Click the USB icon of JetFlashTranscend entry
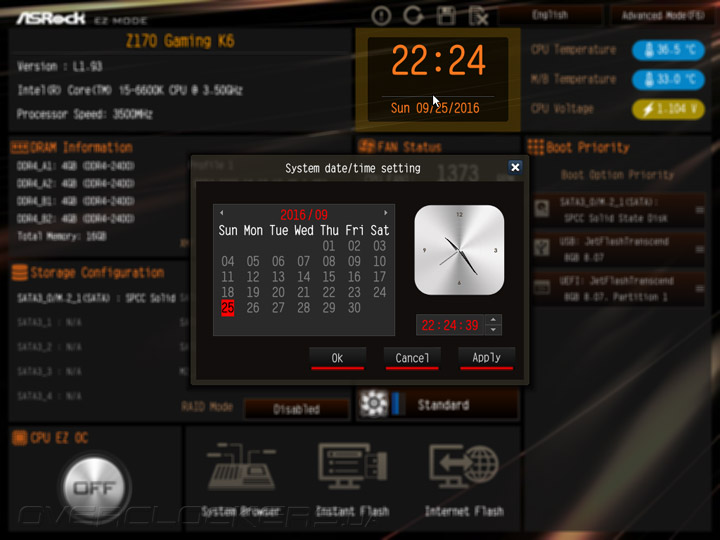The height and width of the screenshot is (540, 720). click(542, 248)
